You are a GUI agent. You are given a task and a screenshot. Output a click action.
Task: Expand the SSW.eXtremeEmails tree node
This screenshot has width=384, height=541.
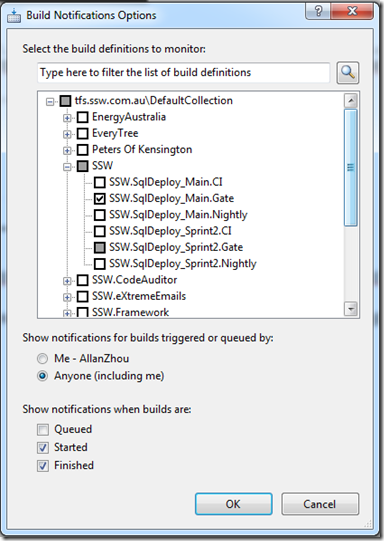(x=67, y=297)
